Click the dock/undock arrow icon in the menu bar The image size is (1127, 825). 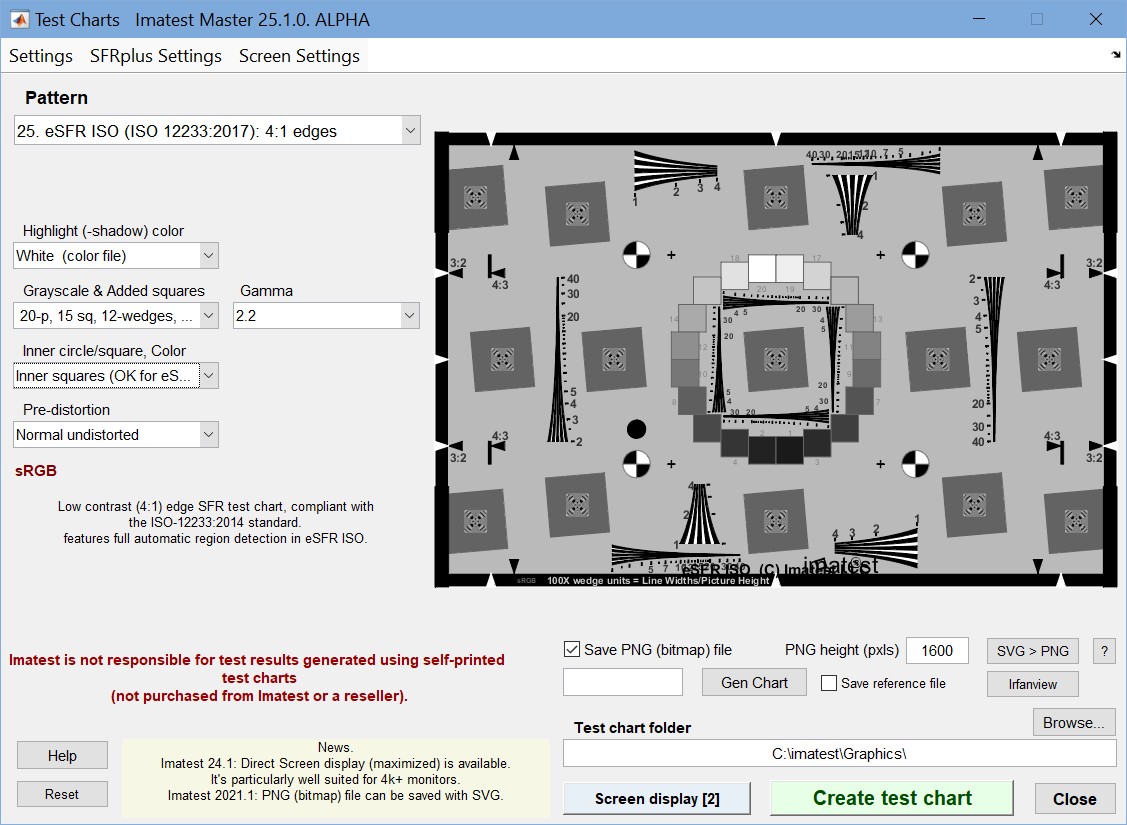pyautogui.click(x=1115, y=55)
